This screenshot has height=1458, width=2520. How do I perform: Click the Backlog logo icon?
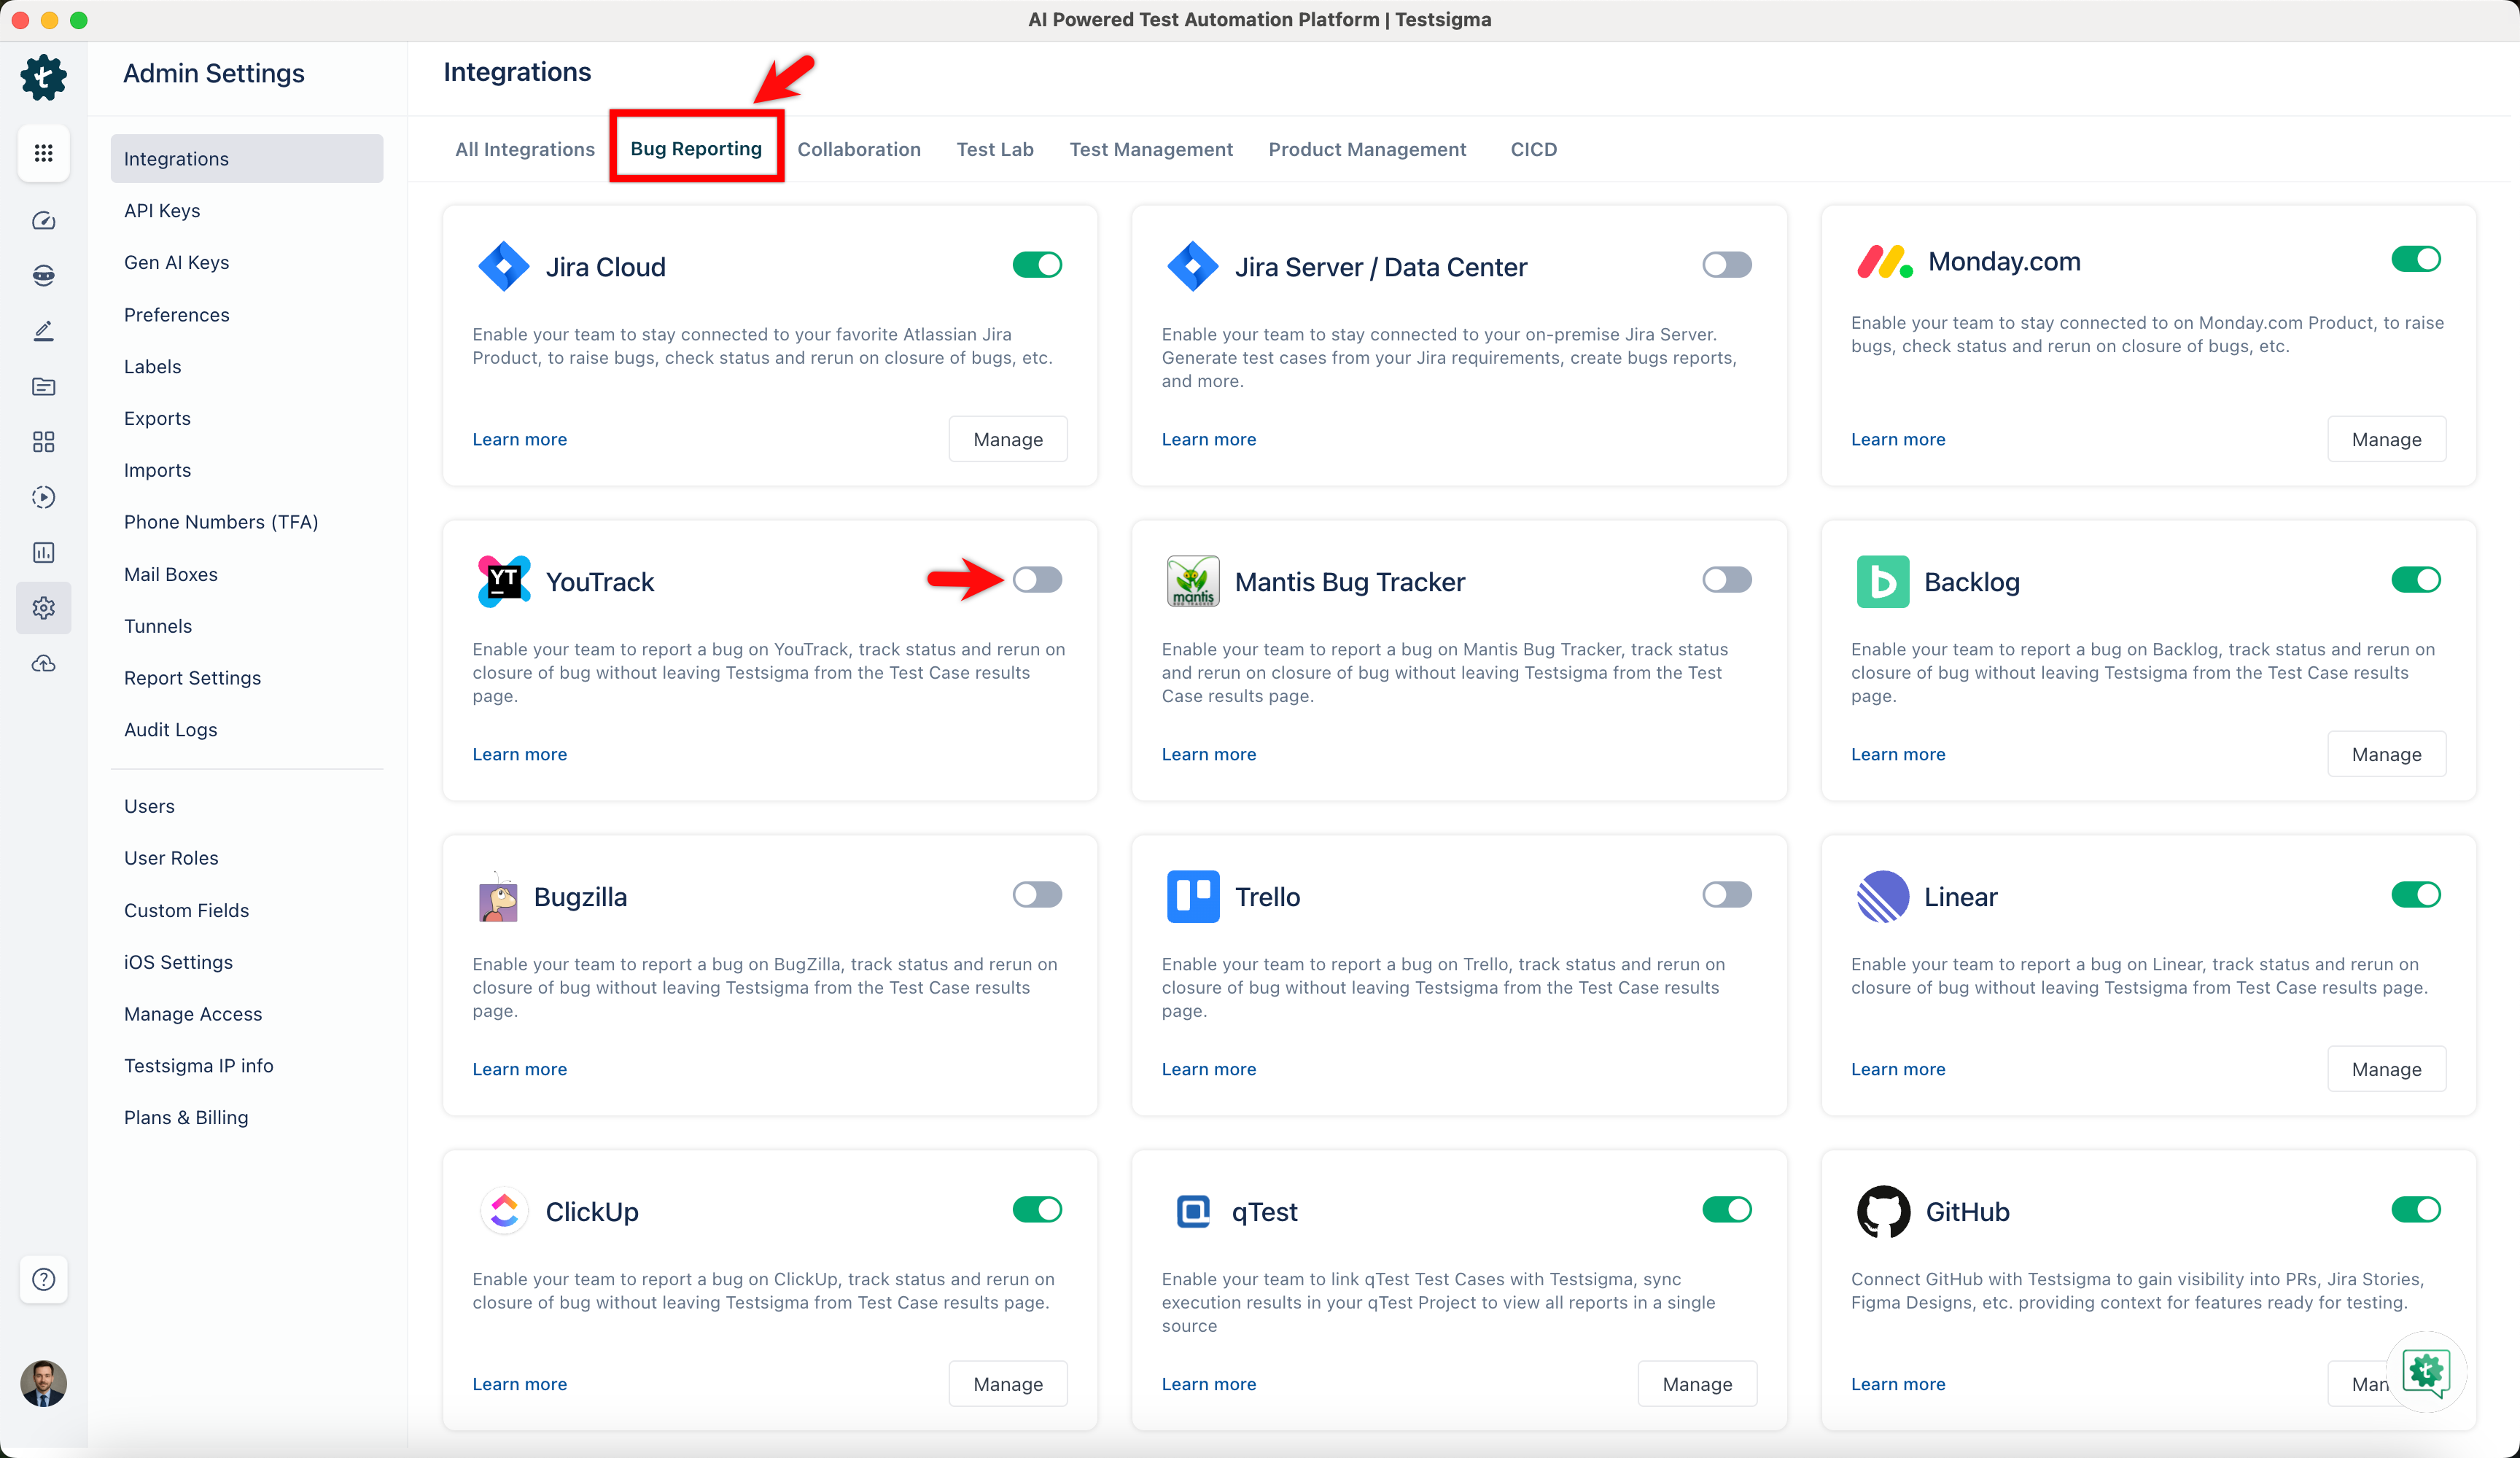(x=1883, y=582)
